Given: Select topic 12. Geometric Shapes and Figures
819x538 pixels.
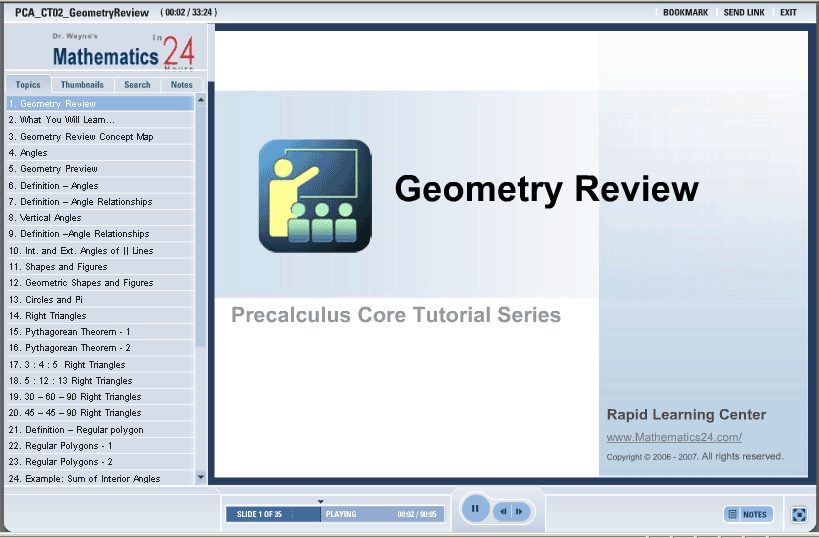Looking at the screenshot, I should [x=100, y=283].
